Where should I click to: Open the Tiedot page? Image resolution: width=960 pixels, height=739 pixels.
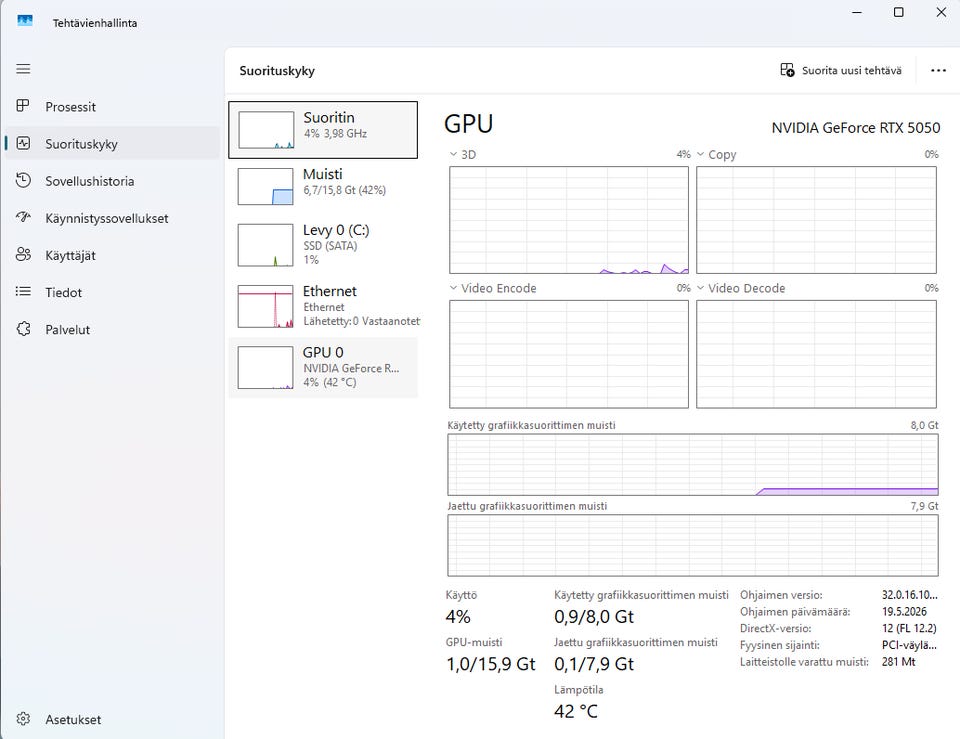click(x=112, y=292)
